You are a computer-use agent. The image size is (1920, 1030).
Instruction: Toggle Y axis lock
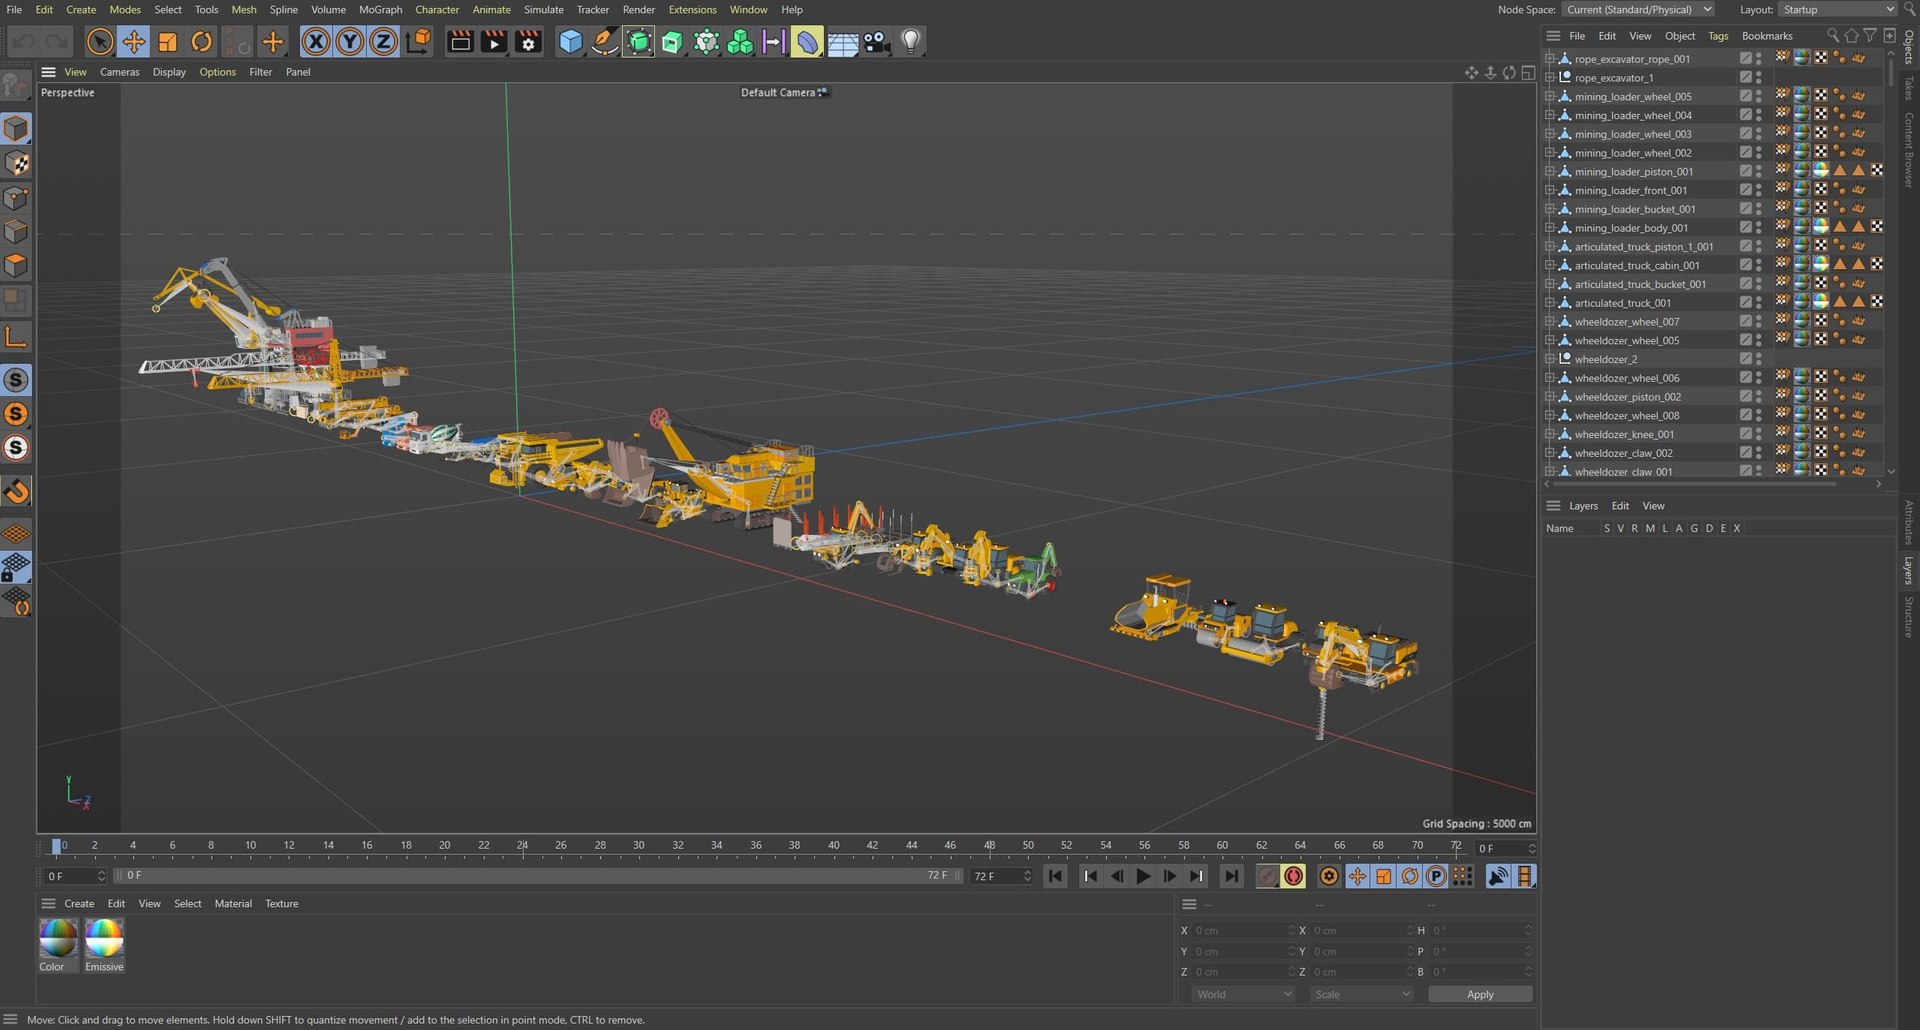pos(350,42)
